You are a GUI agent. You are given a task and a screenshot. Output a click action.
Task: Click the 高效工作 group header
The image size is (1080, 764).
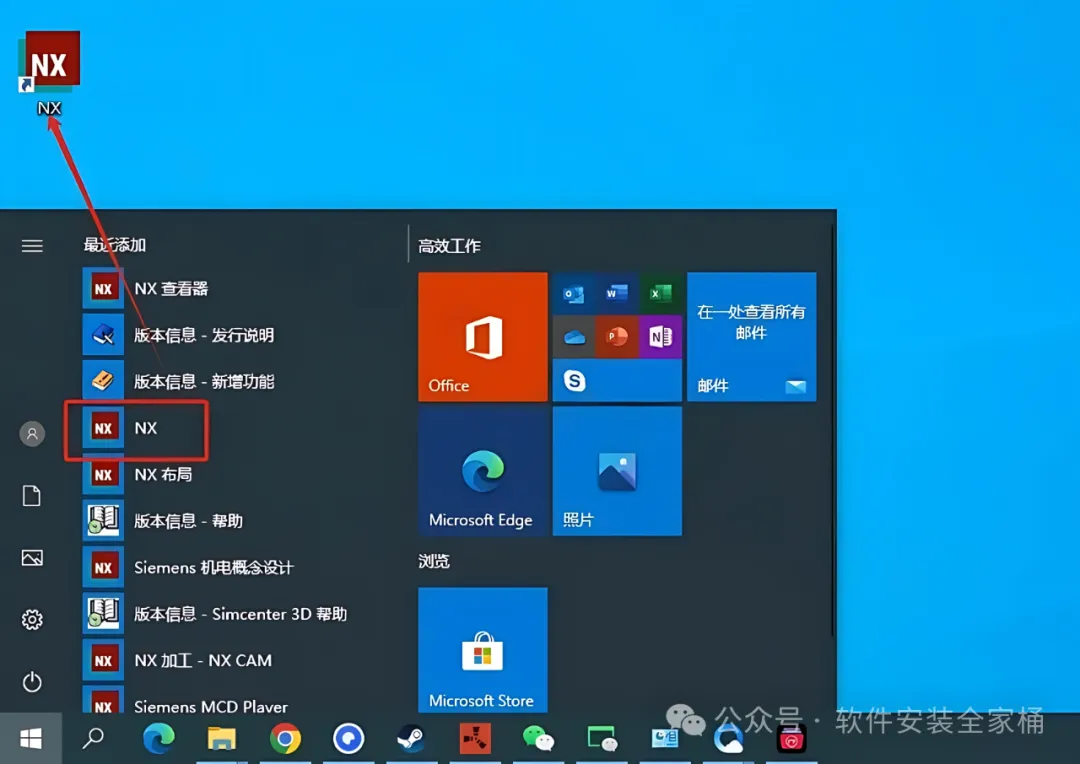(x=450, y=246)
